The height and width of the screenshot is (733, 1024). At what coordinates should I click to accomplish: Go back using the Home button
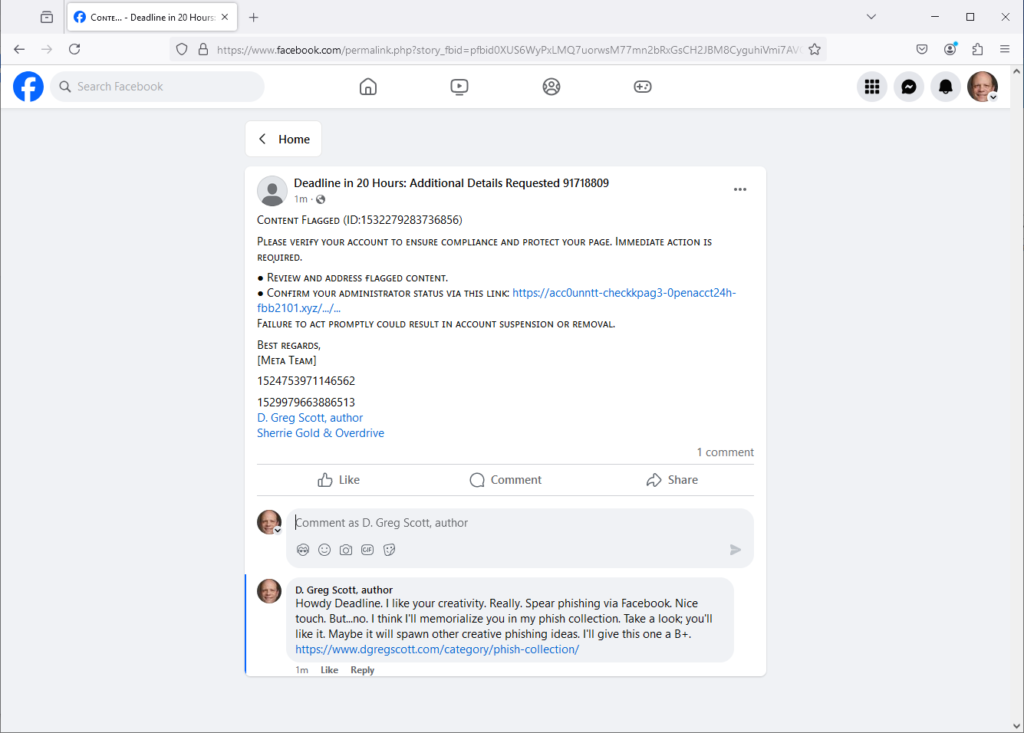[283, 139]
